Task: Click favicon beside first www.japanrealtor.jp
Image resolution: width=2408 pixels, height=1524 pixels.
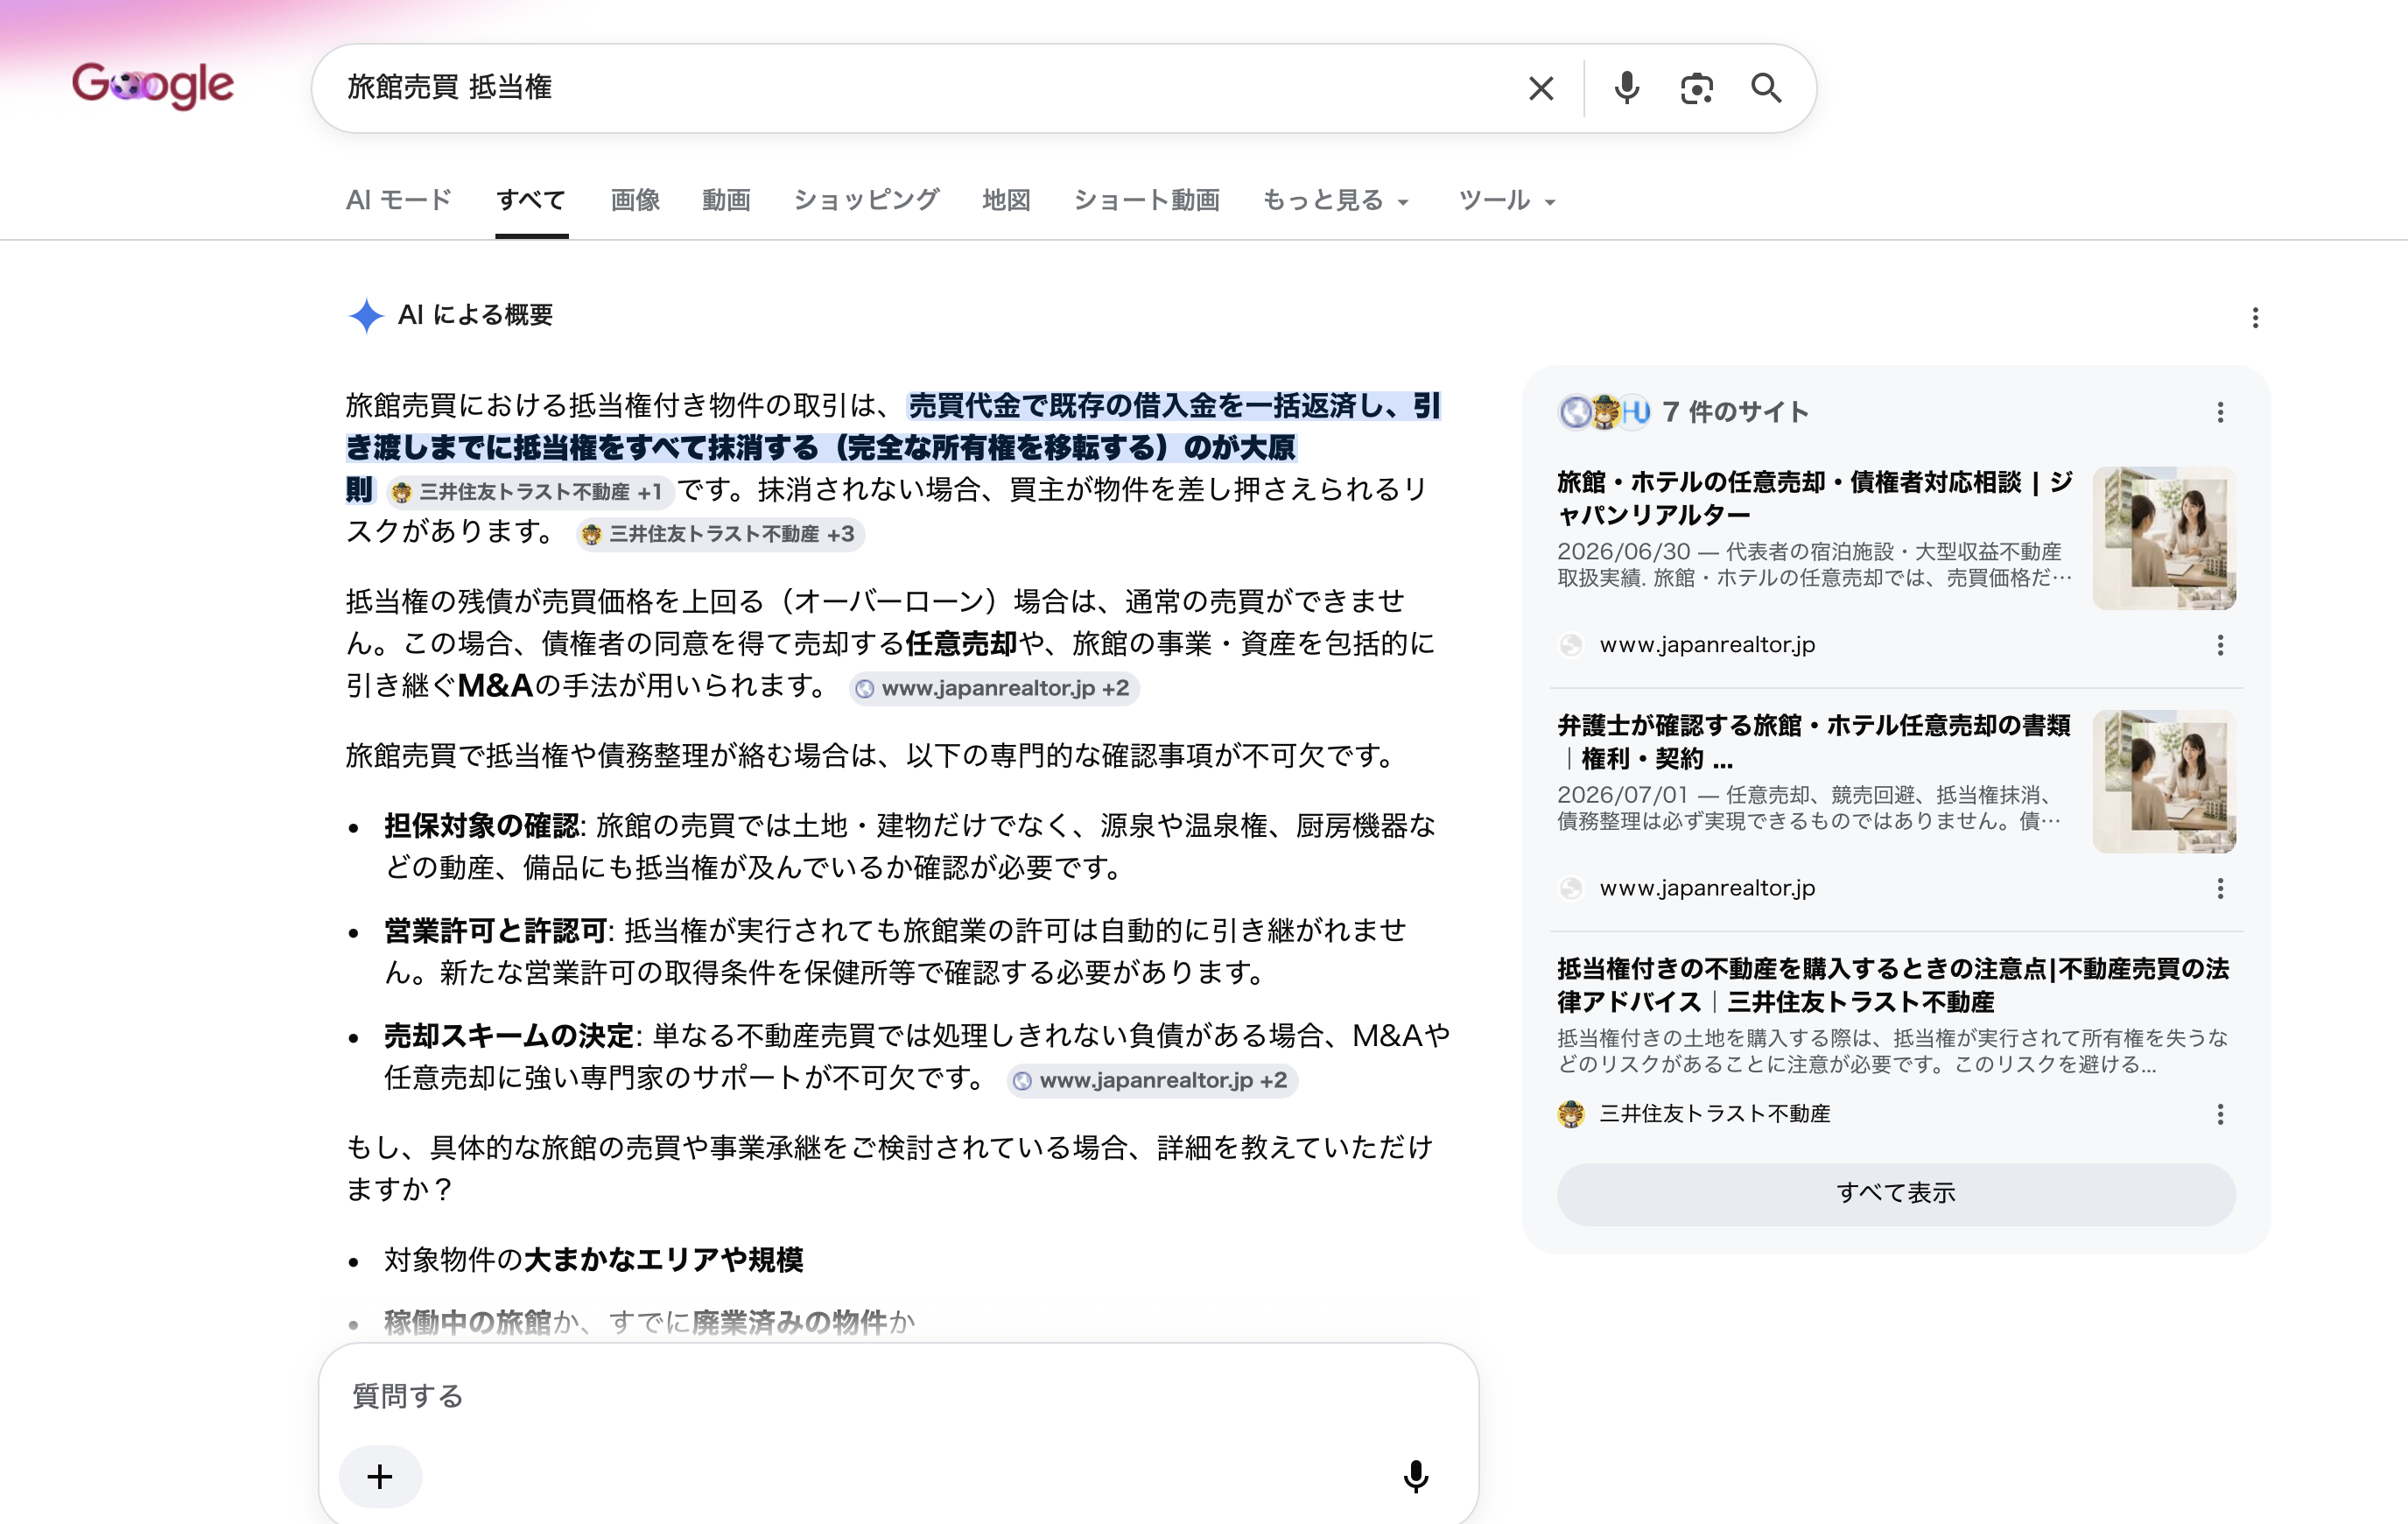Action: click(1571, 645)
